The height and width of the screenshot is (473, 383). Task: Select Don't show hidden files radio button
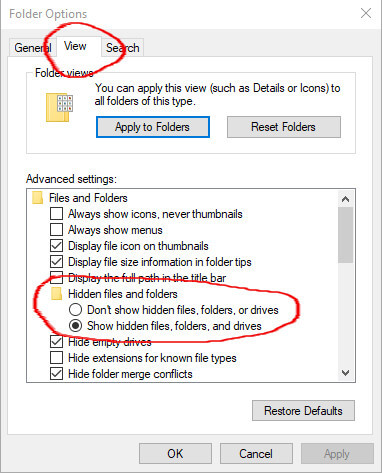pos(75,310)
